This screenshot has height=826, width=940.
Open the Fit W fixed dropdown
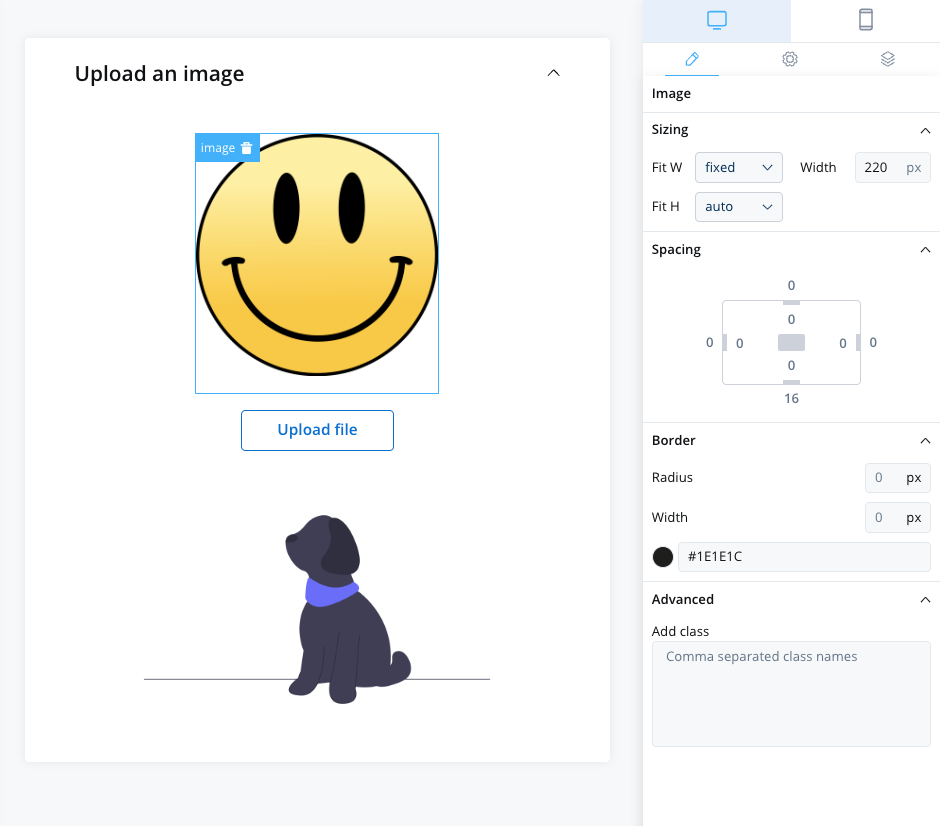739,167
